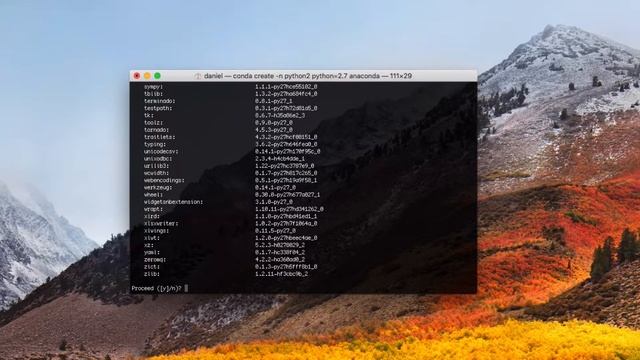This screenshot has width=640, height=360.
Task: Select the 'xlrd:' package name
Action: [x=152, y=216]
